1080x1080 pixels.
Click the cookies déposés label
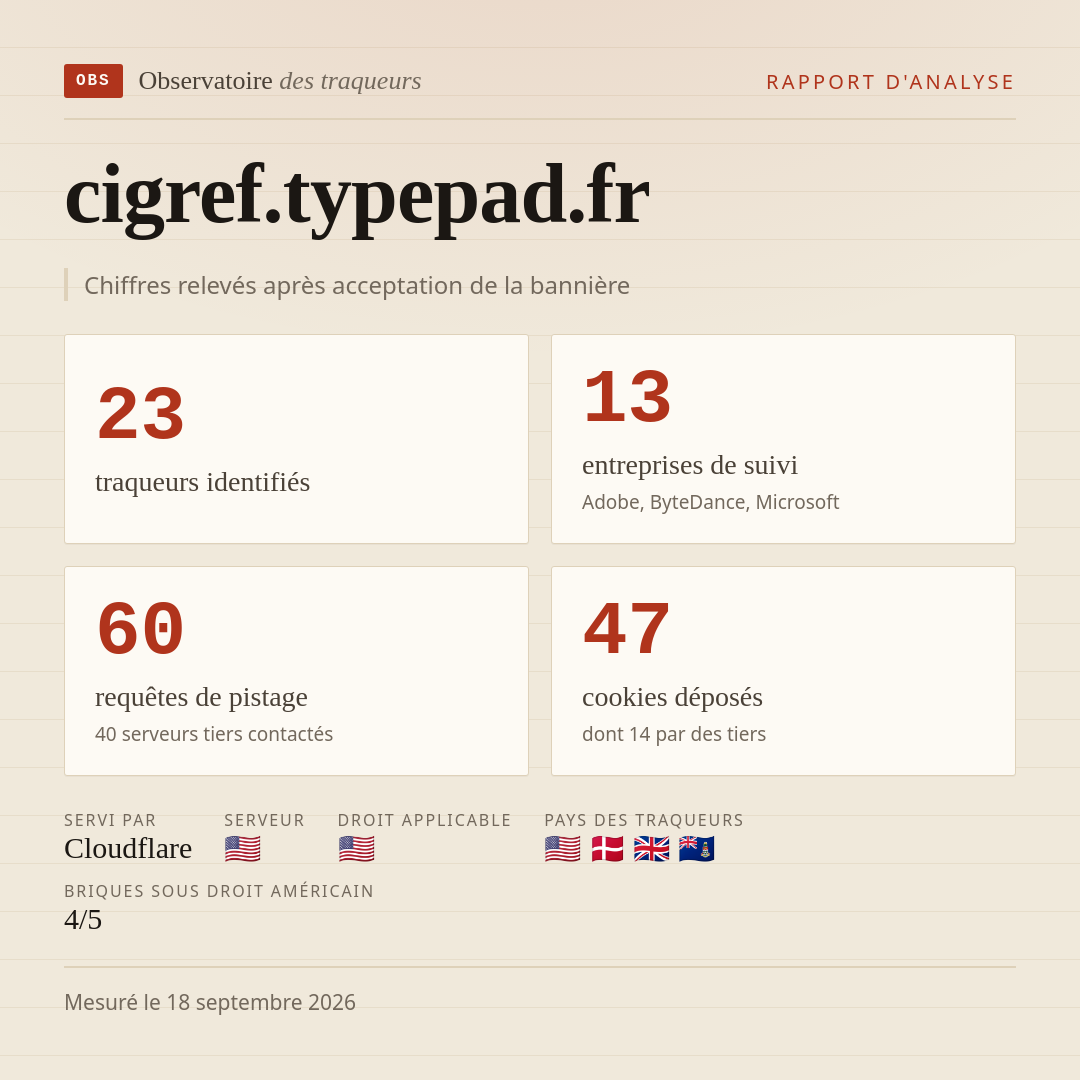pos(672,697)
